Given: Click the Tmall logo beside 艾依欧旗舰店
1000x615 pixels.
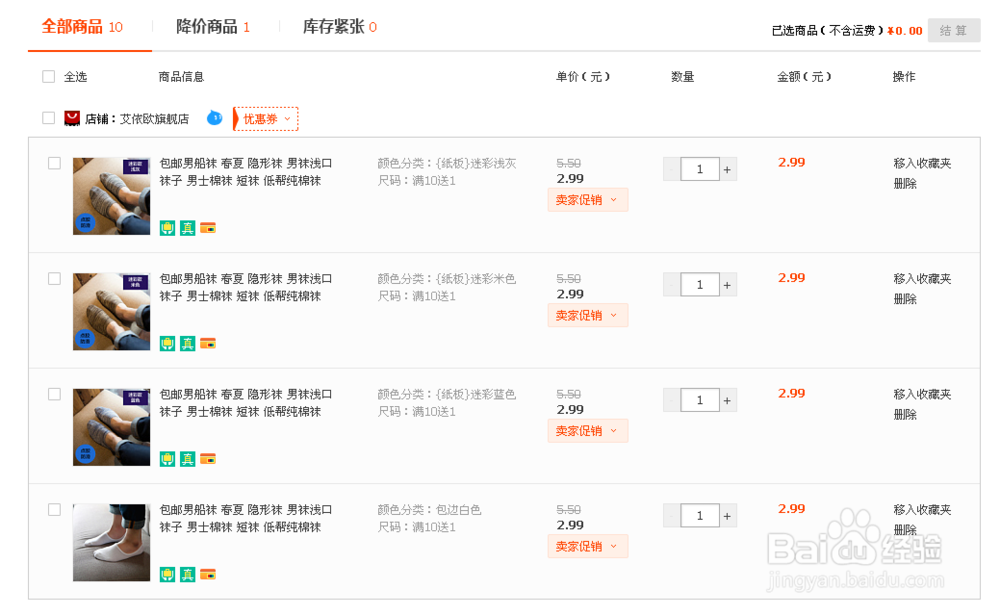Looking at the screenshot, I should click(72, 118).
